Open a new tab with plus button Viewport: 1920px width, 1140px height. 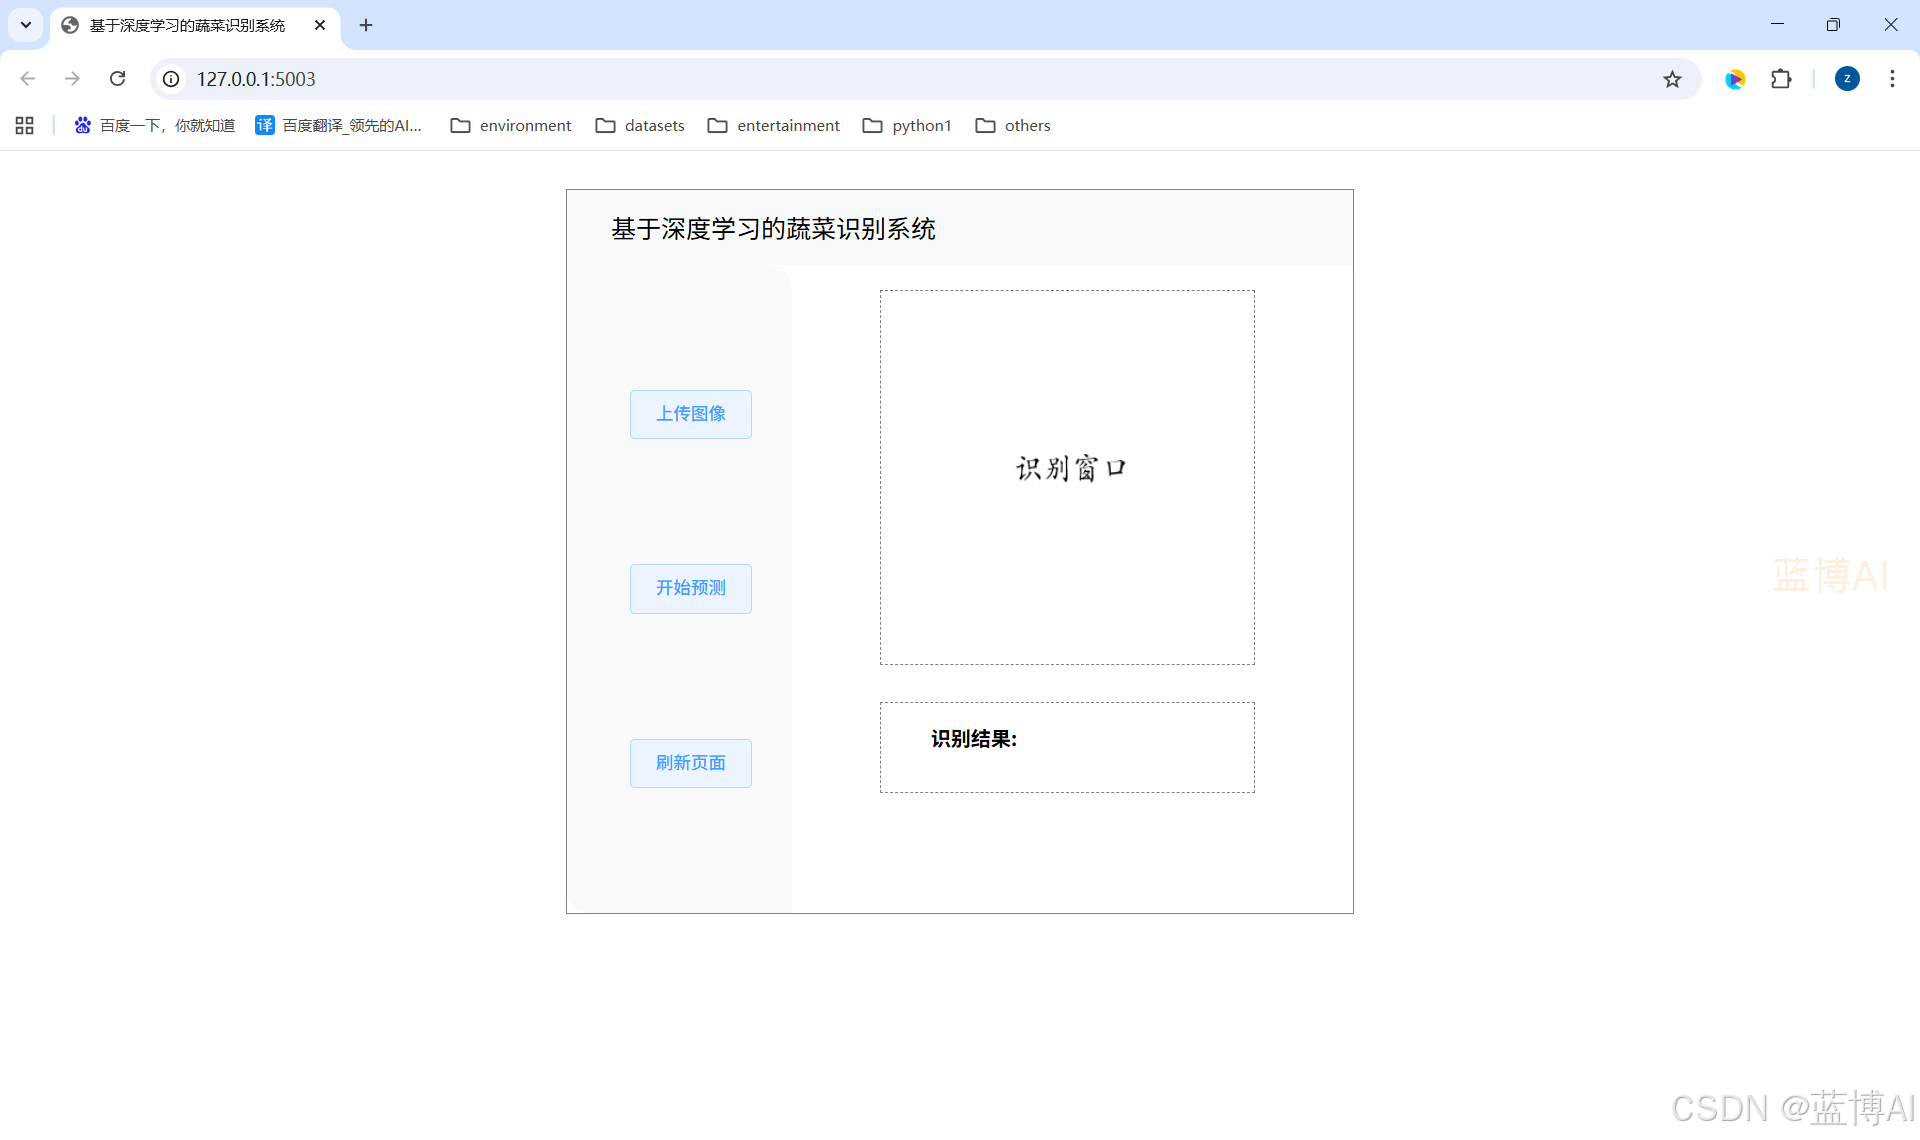[x=366, y=25]
